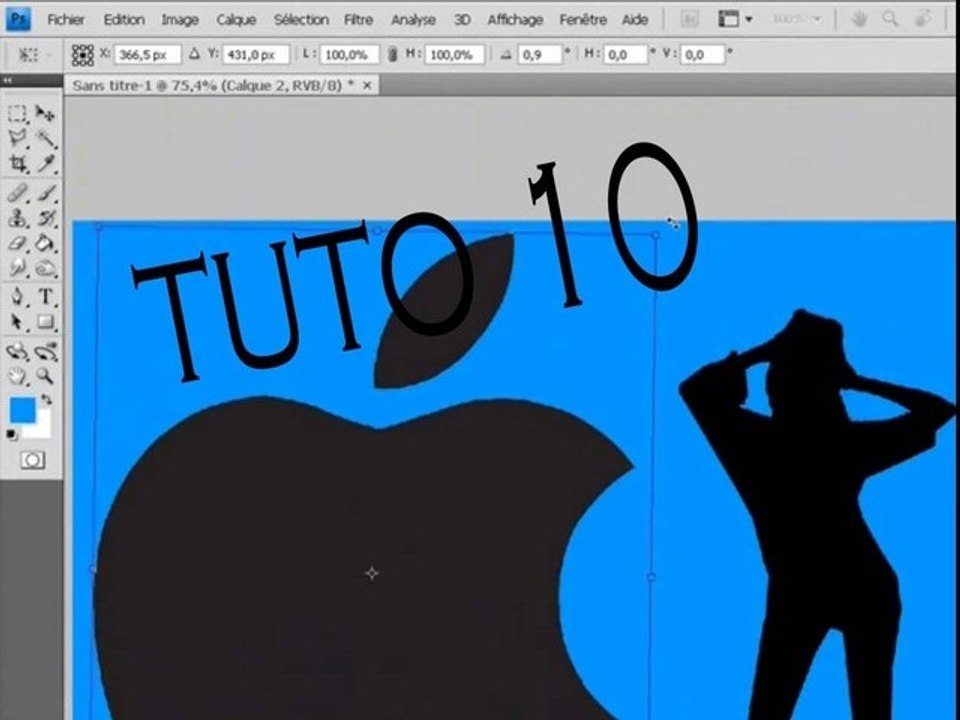Click the Hand icon in application bar
This screenshot has width=960, height=720.
pos(860,20)
